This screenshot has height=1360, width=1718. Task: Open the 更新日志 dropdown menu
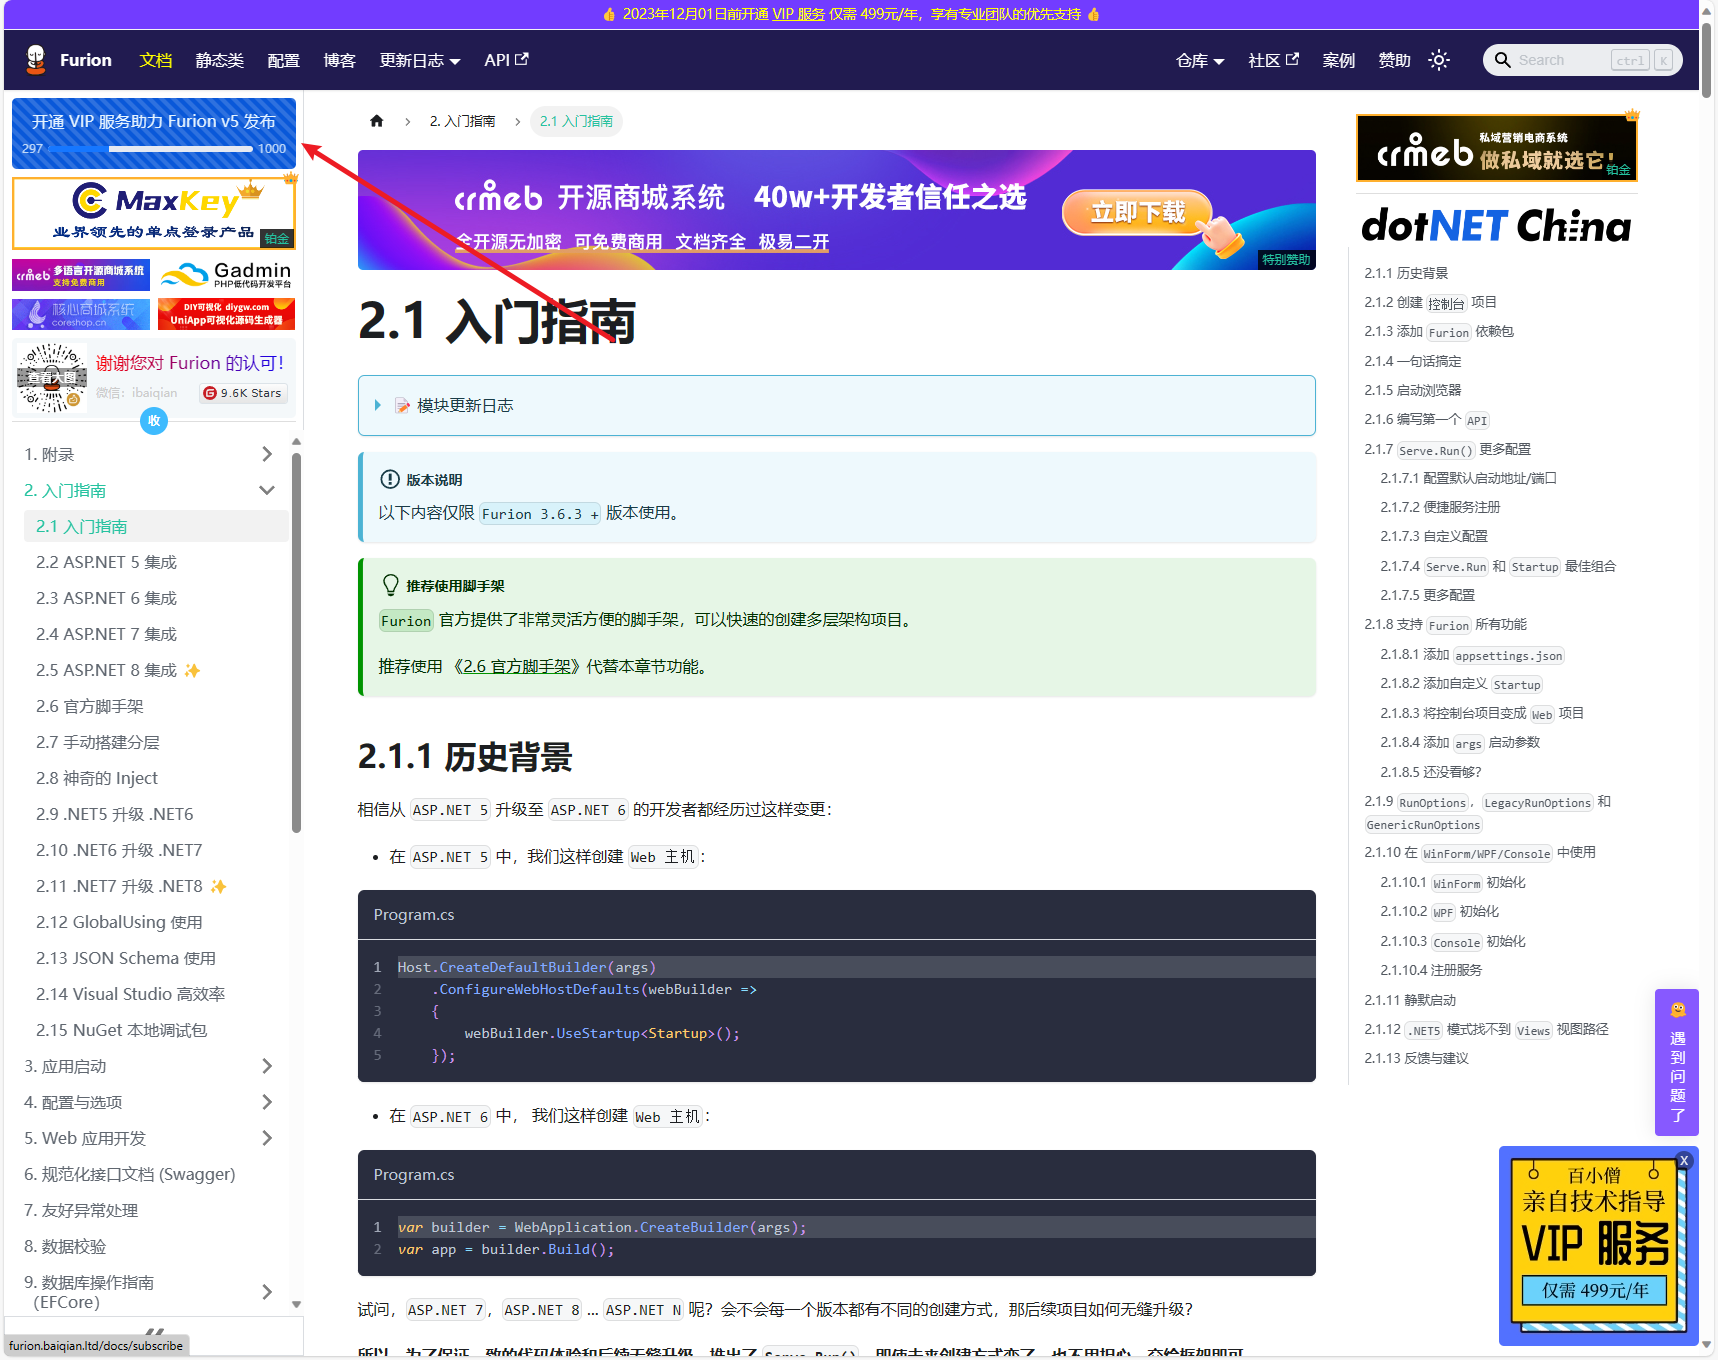pos(420,60)
